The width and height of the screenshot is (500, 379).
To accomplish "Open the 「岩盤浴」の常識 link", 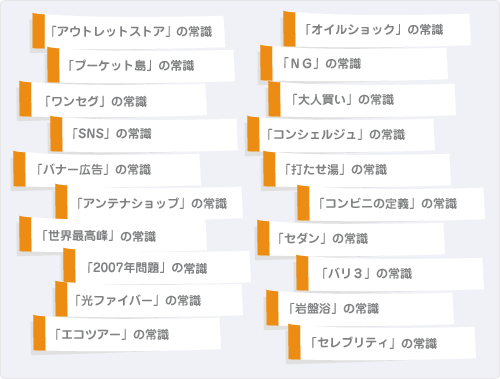I will pyautogui.click(x=360, y=308).
